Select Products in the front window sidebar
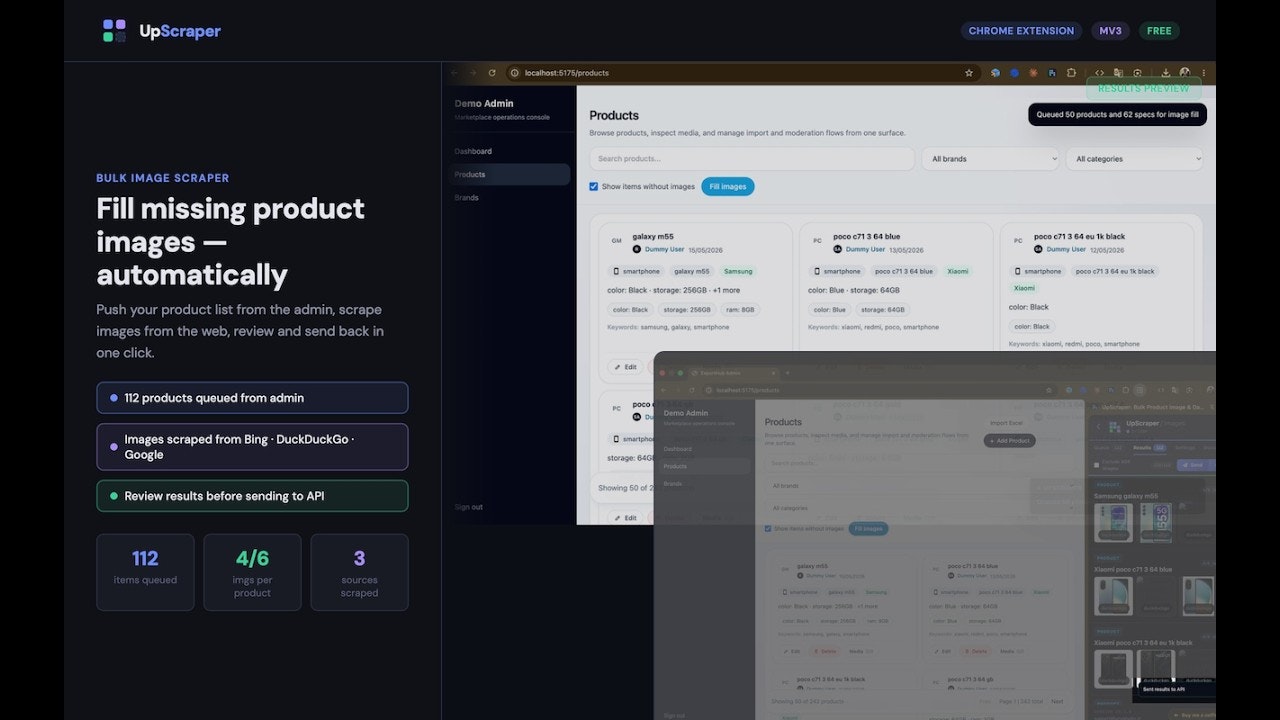The width and height of the screenshot is (1280, 720). (x=705, y=466)
